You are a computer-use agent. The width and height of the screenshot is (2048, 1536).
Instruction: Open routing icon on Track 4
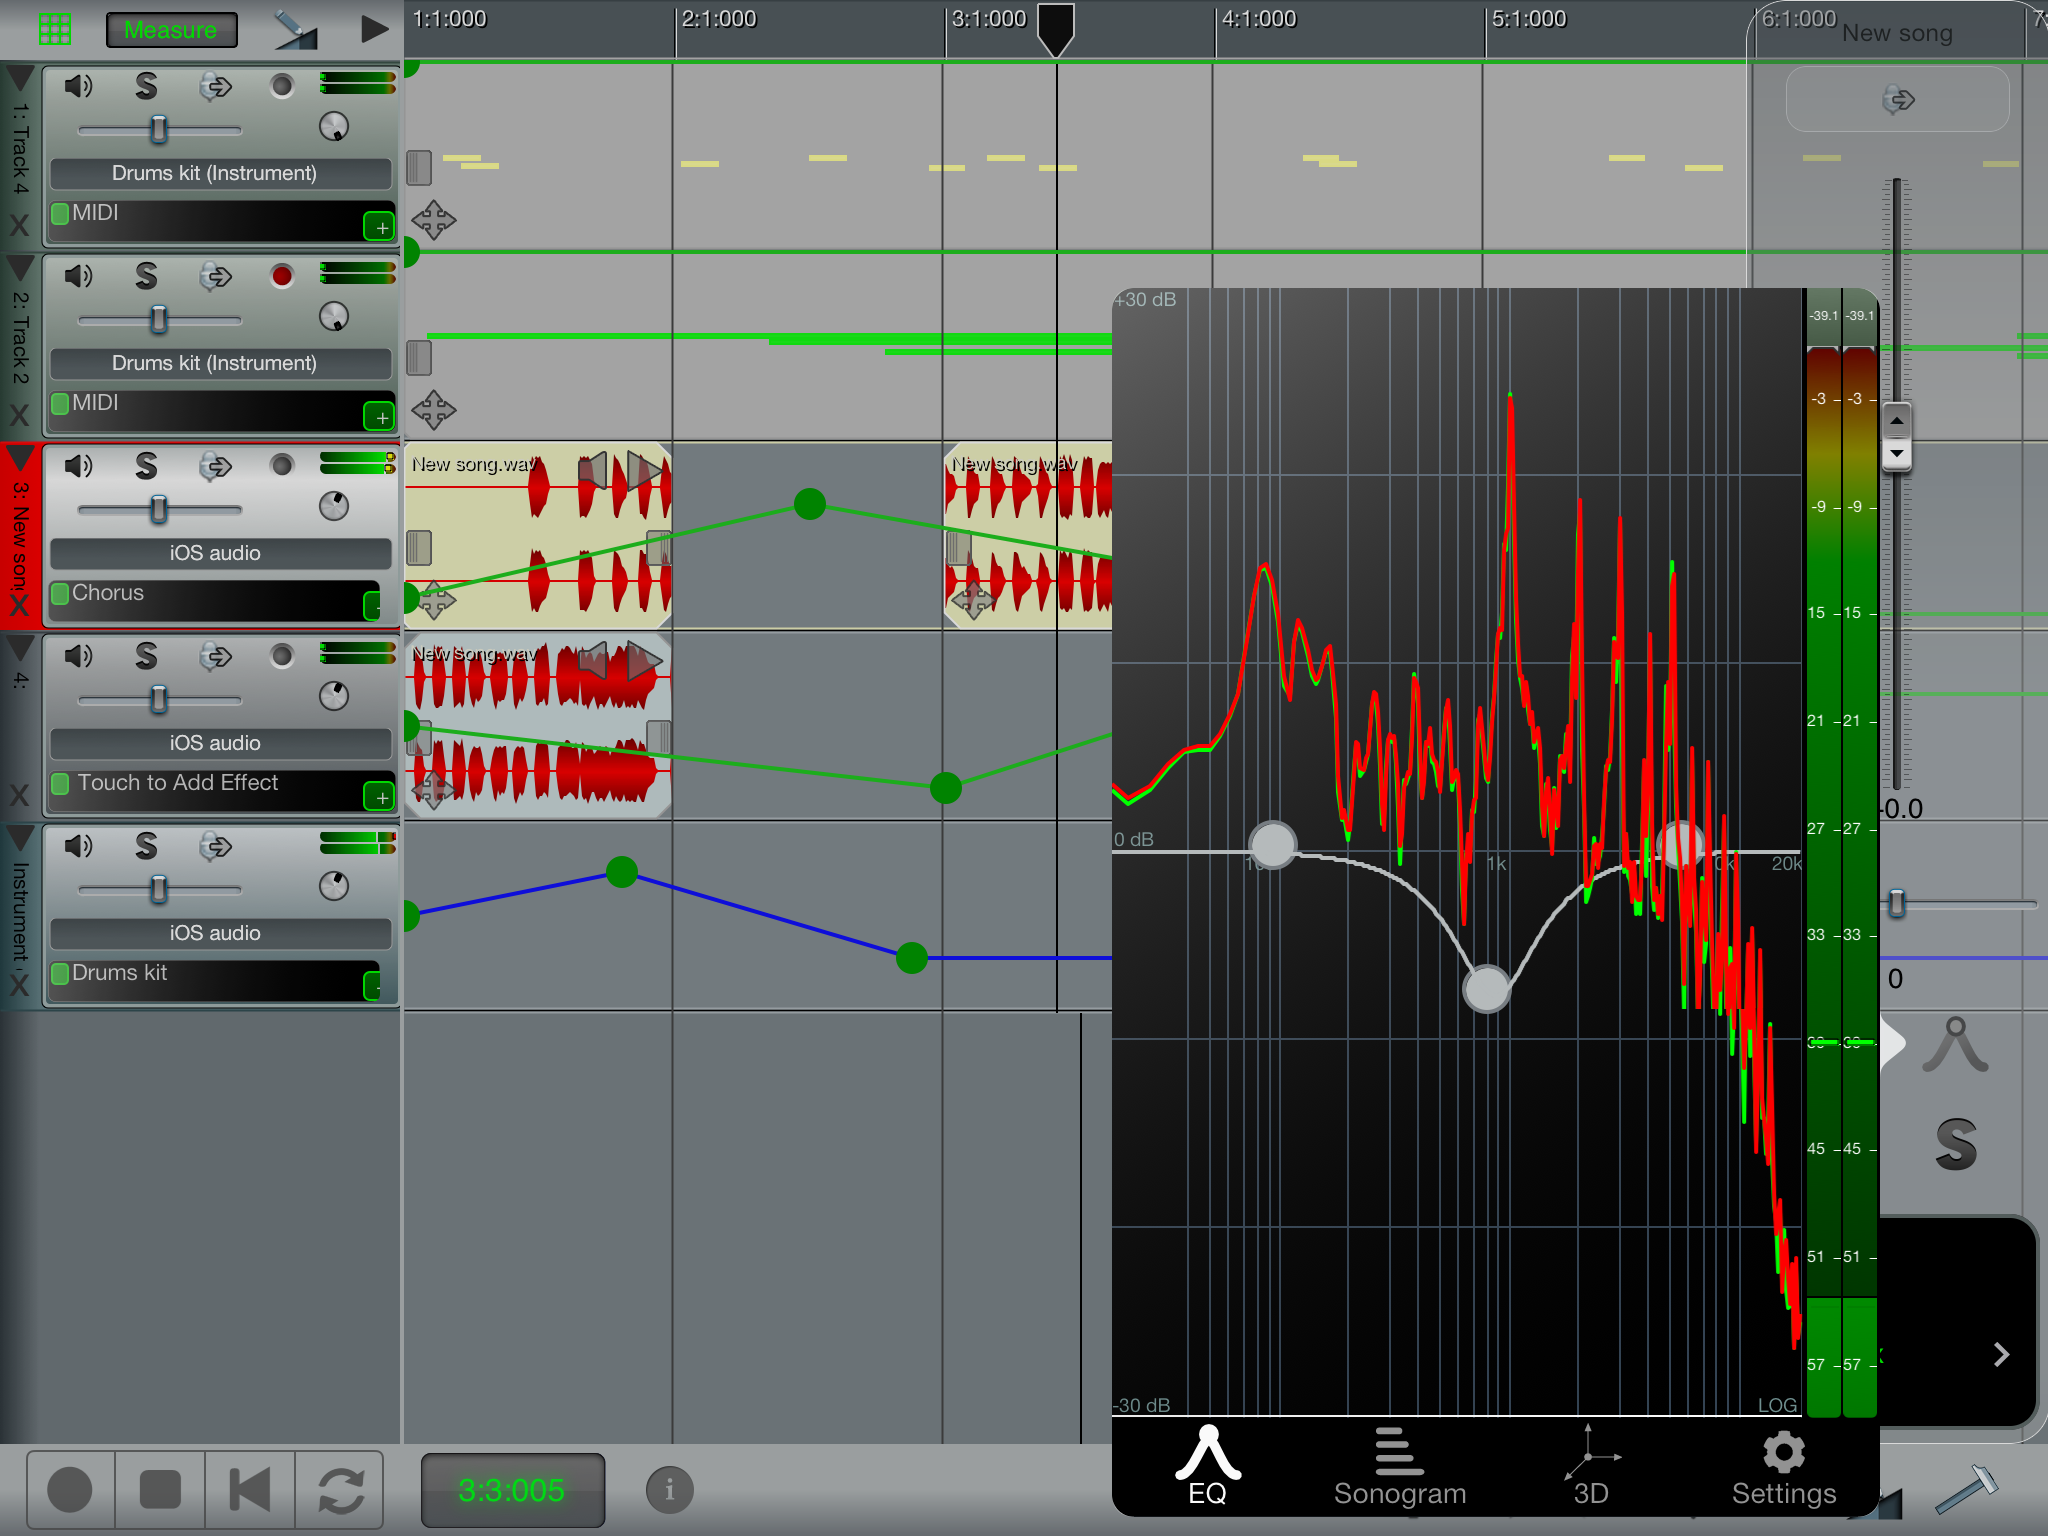point(215,87)
